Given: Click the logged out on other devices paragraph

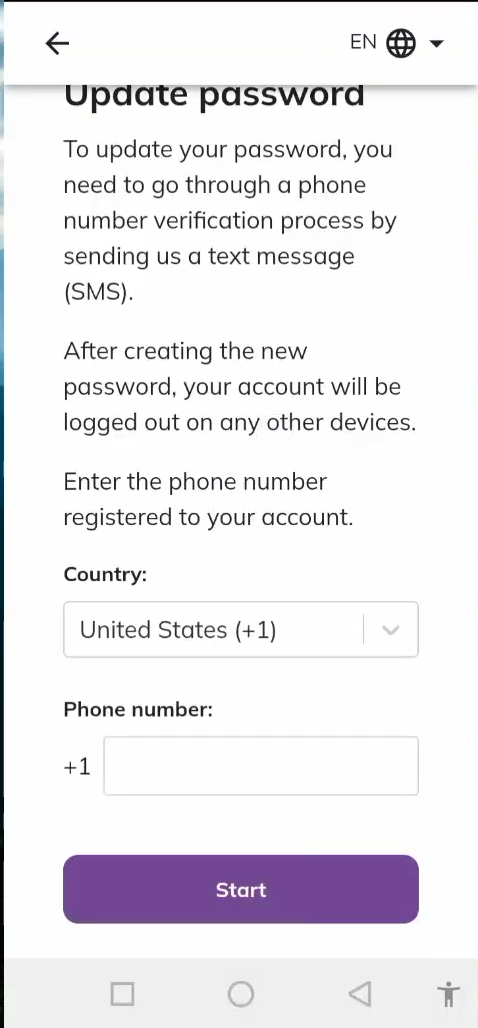Looking at the screenshot, I should (240, 387).
